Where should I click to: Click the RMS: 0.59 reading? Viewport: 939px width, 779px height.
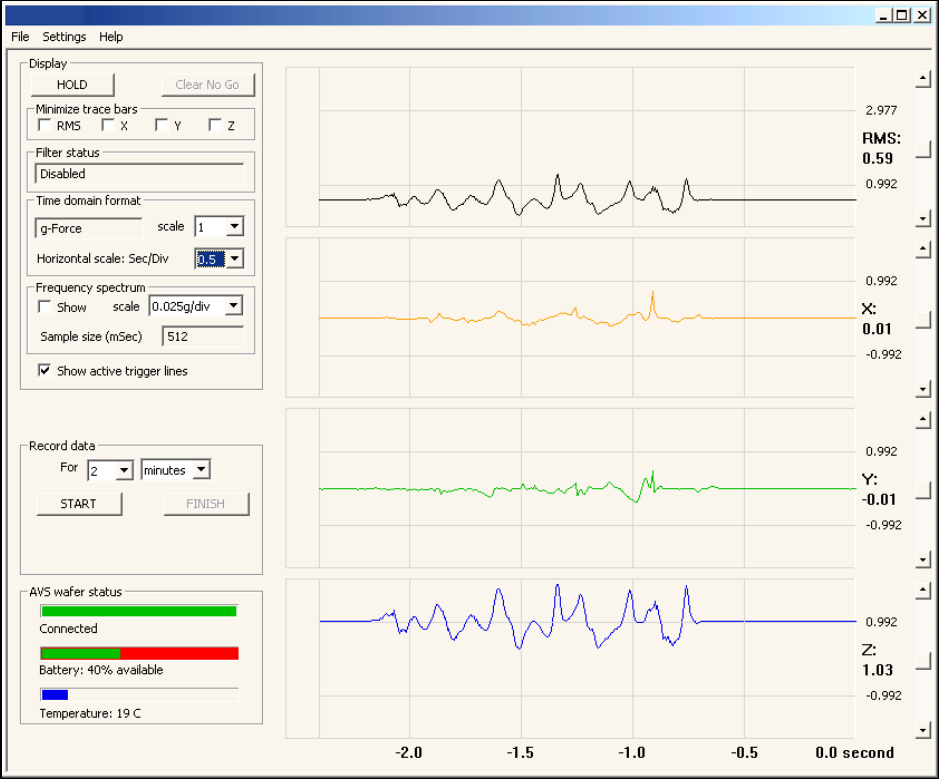click(x=881, y=148)
